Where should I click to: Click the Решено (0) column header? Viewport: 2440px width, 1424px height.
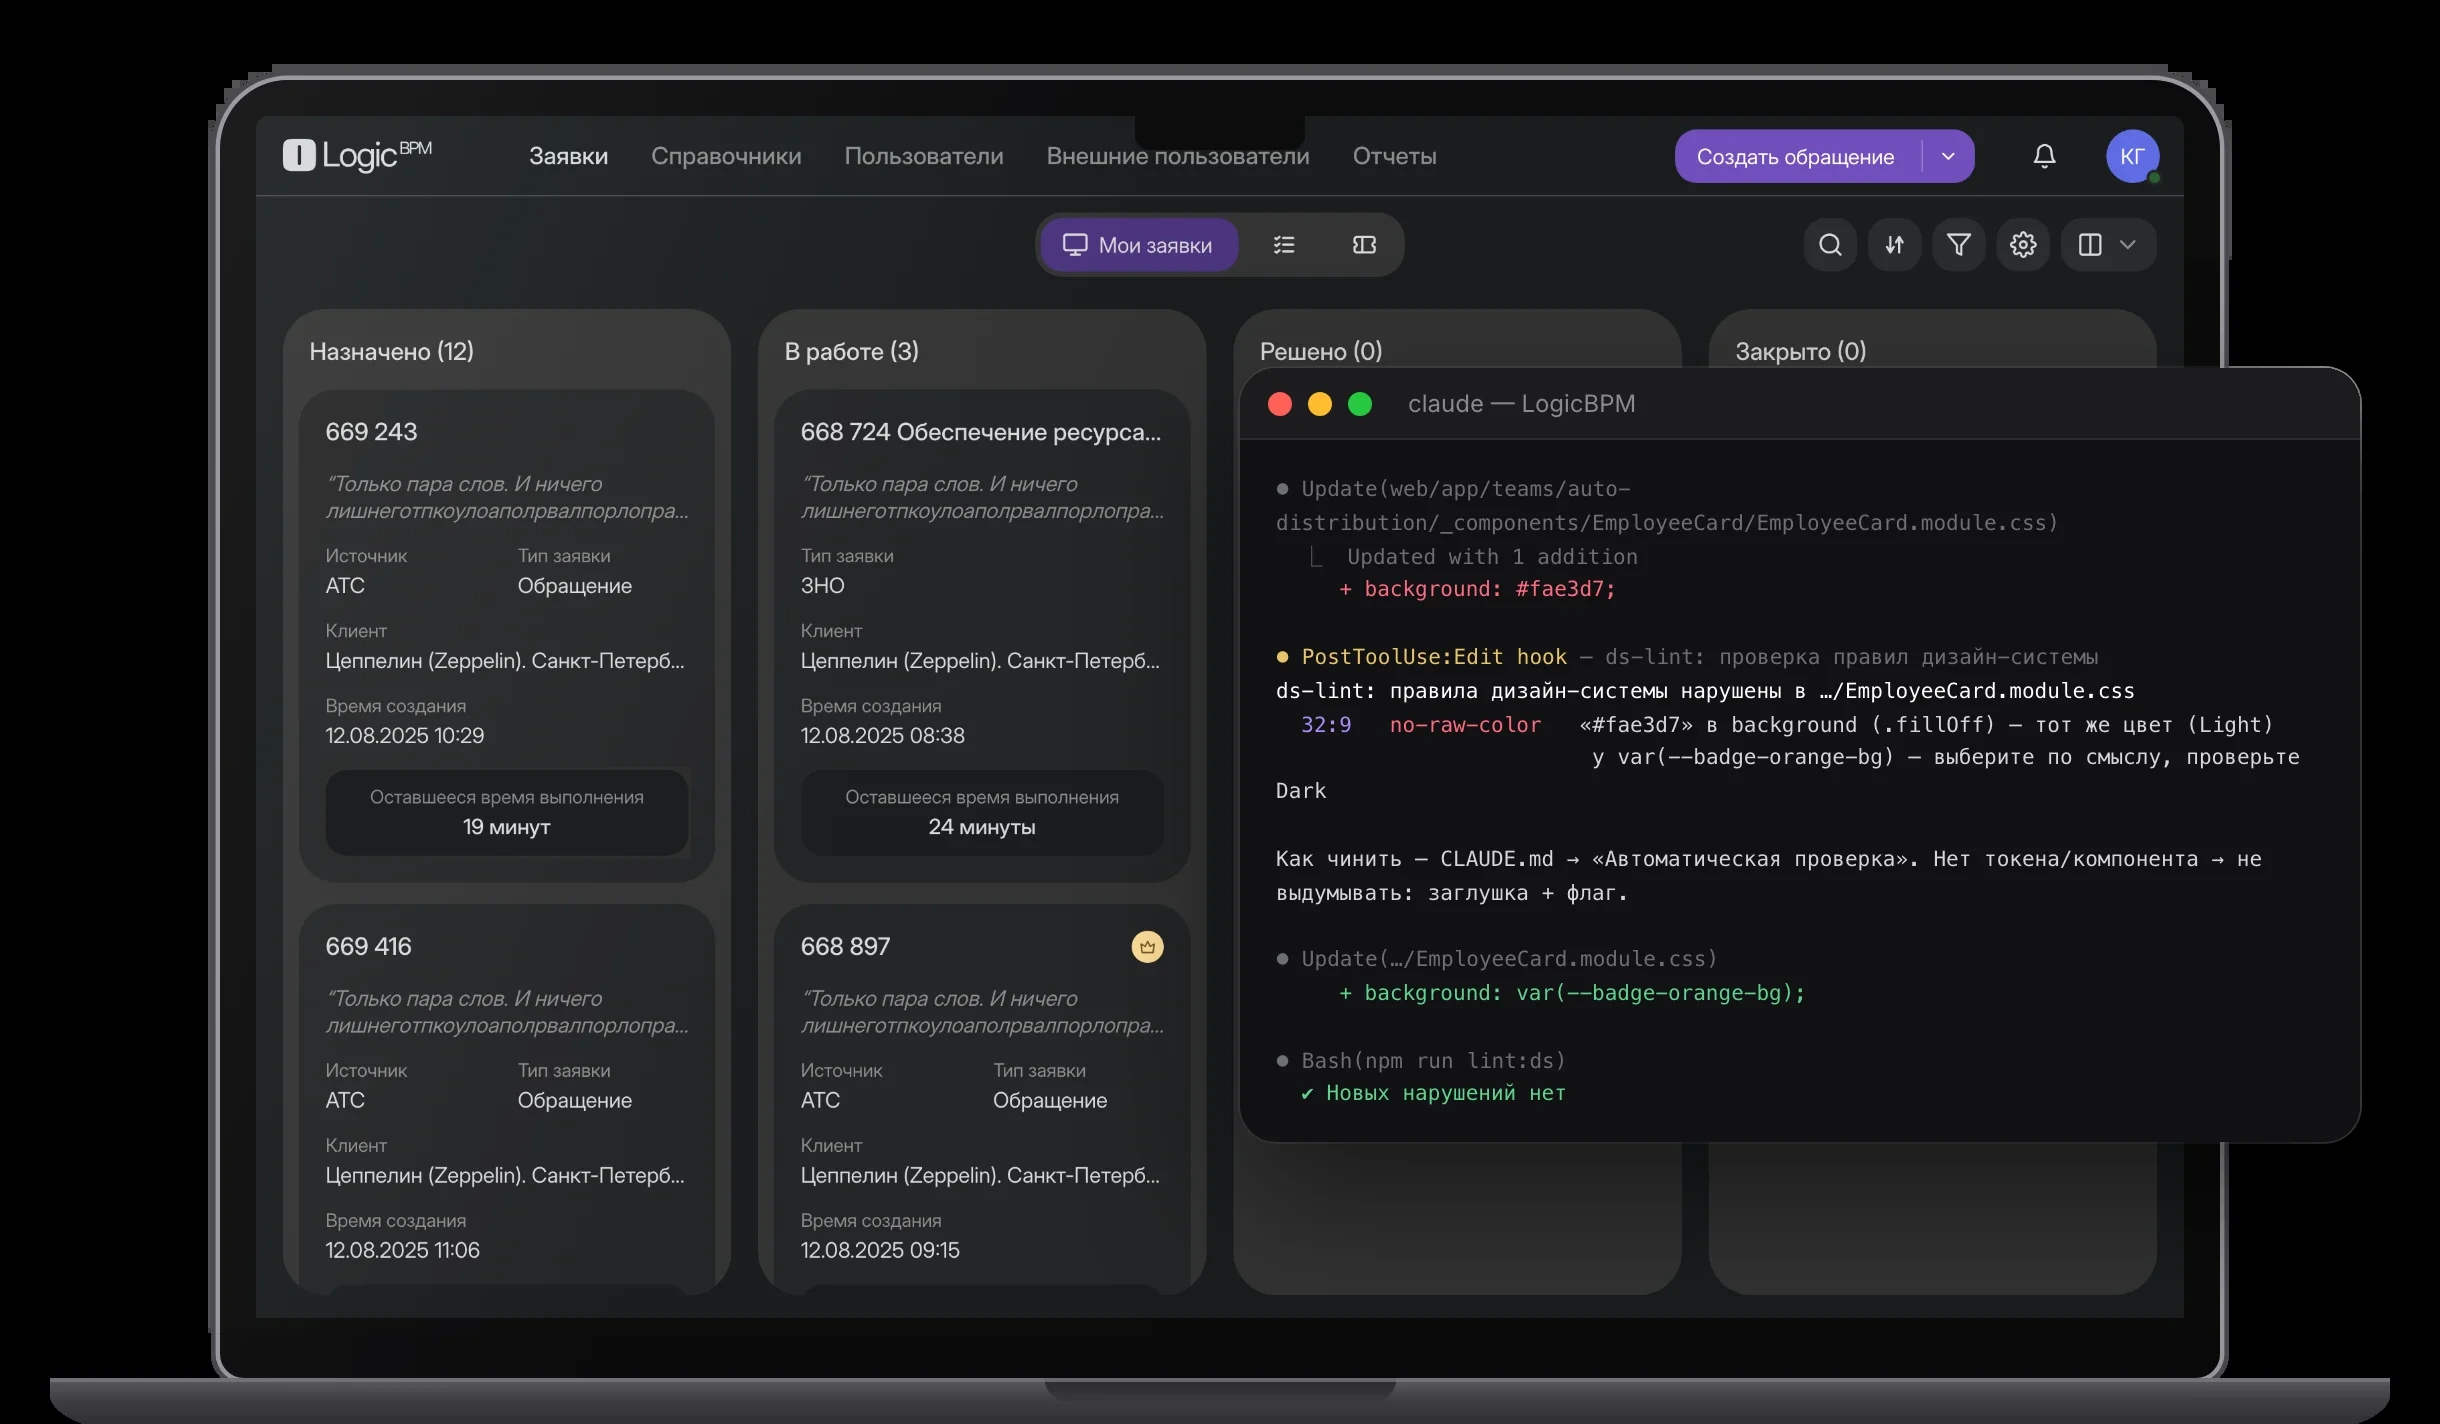(x=1321, y=351)
